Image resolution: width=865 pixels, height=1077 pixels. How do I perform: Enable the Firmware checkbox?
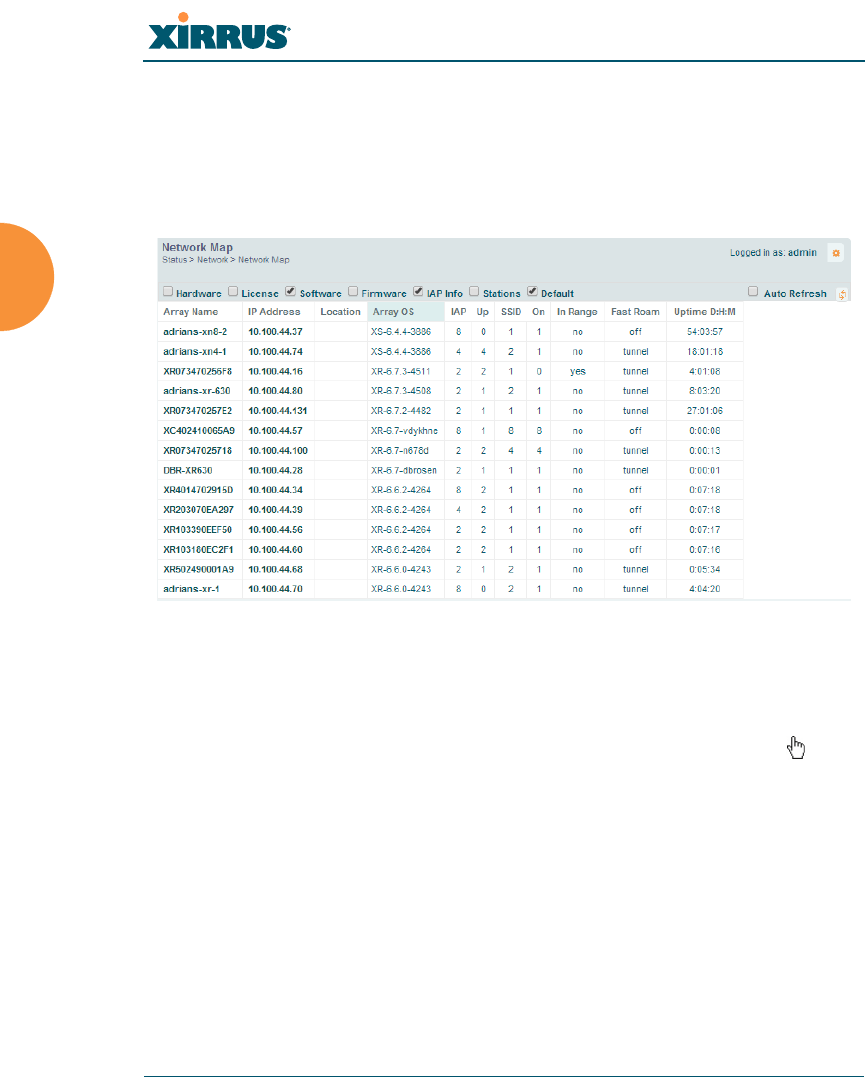(352, 291)
